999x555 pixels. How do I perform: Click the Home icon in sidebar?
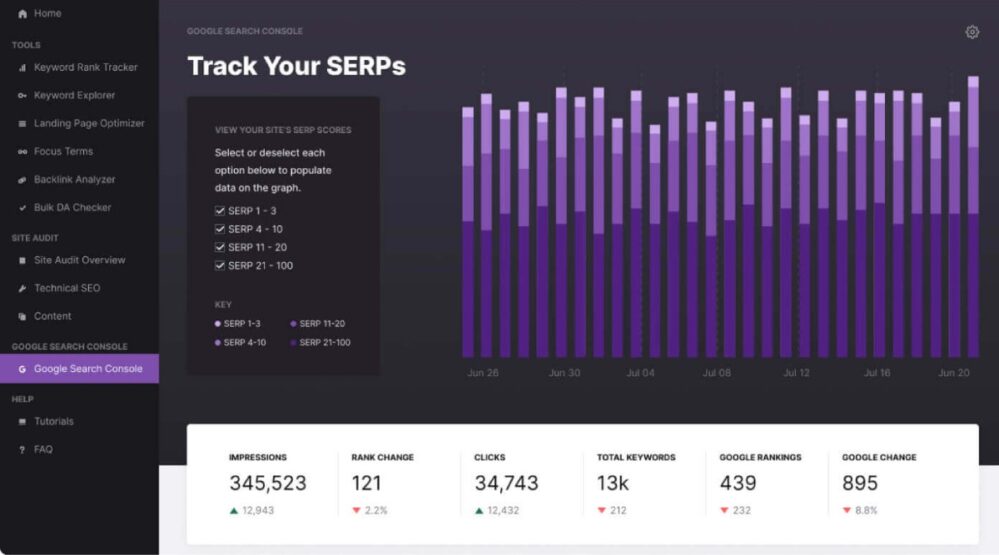click(x=22, y=14)
